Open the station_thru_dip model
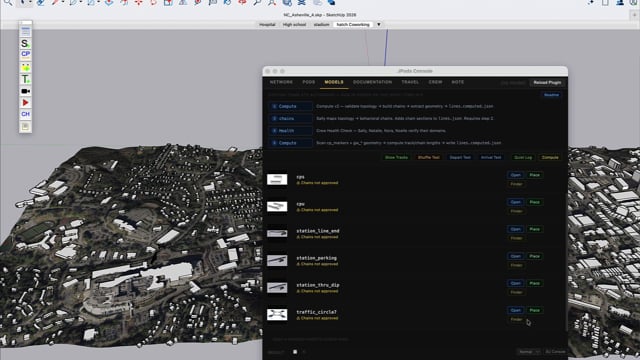Viewport: 640px width, 360px height. 516,283
